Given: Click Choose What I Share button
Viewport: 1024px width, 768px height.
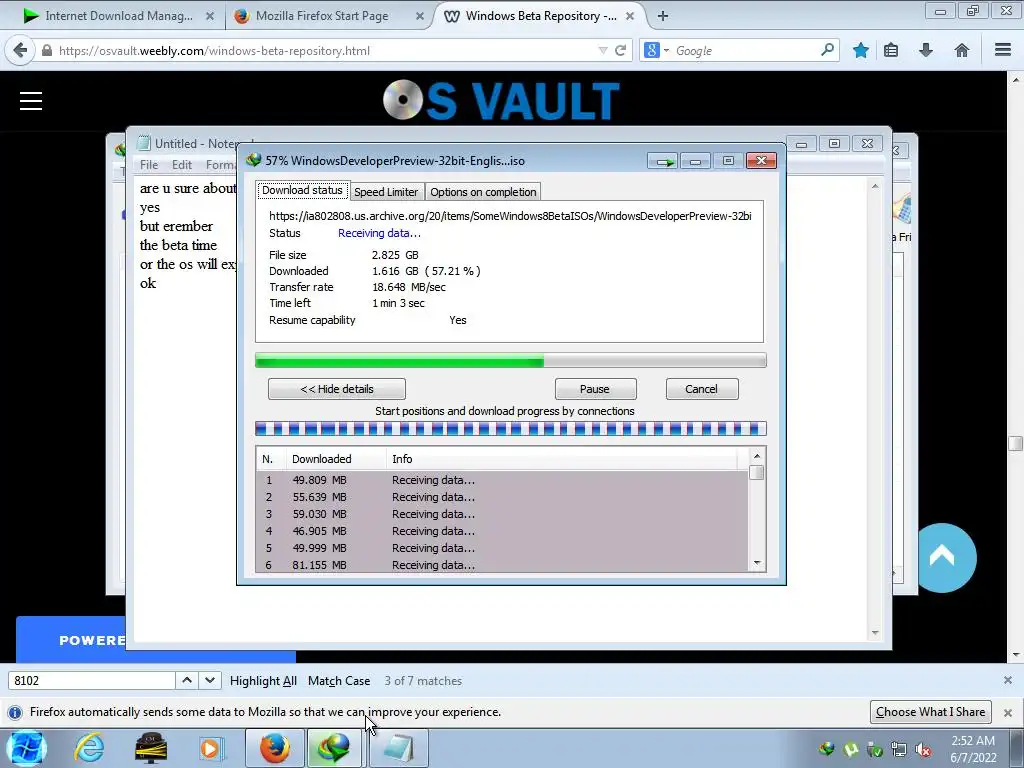Looking at the screenshot, I should click(x=931, y=712).
